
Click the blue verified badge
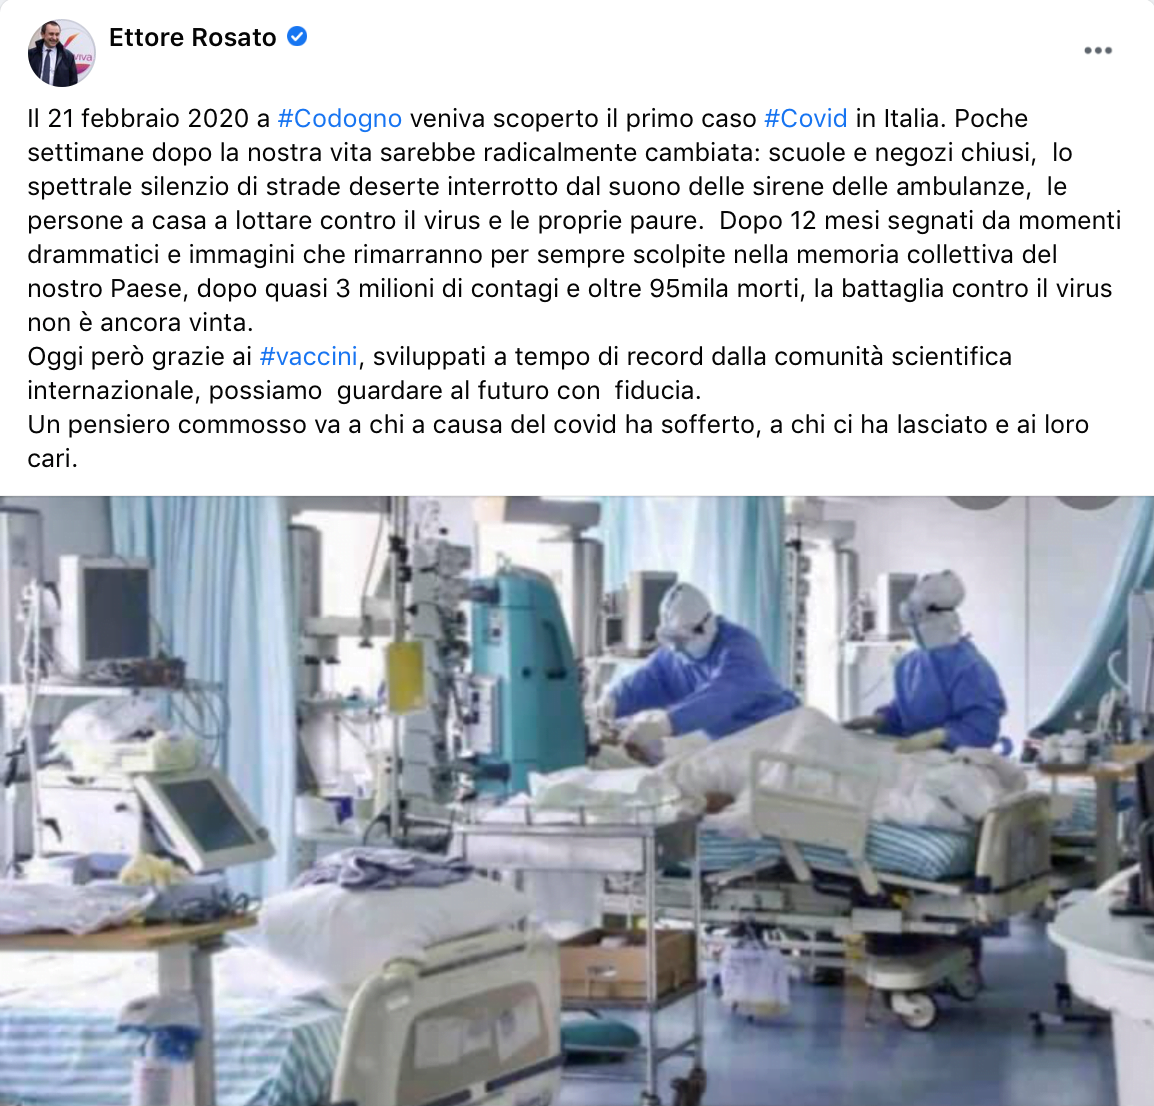tap(297, 36)
